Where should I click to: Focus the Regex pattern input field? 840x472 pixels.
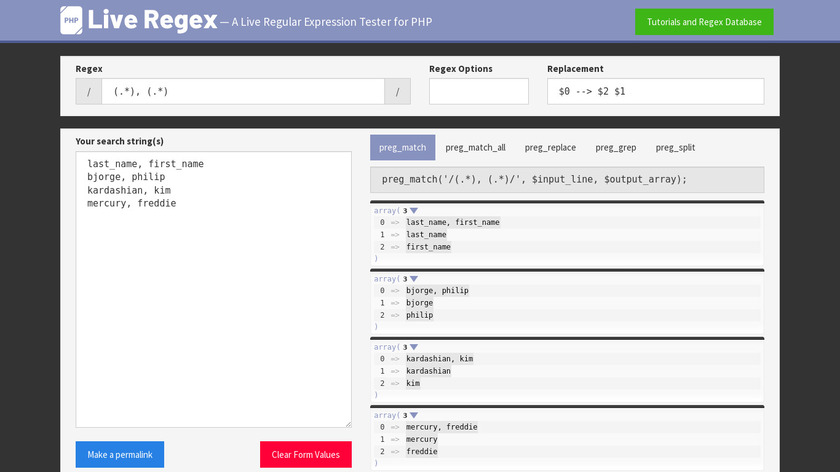(243, 92)
